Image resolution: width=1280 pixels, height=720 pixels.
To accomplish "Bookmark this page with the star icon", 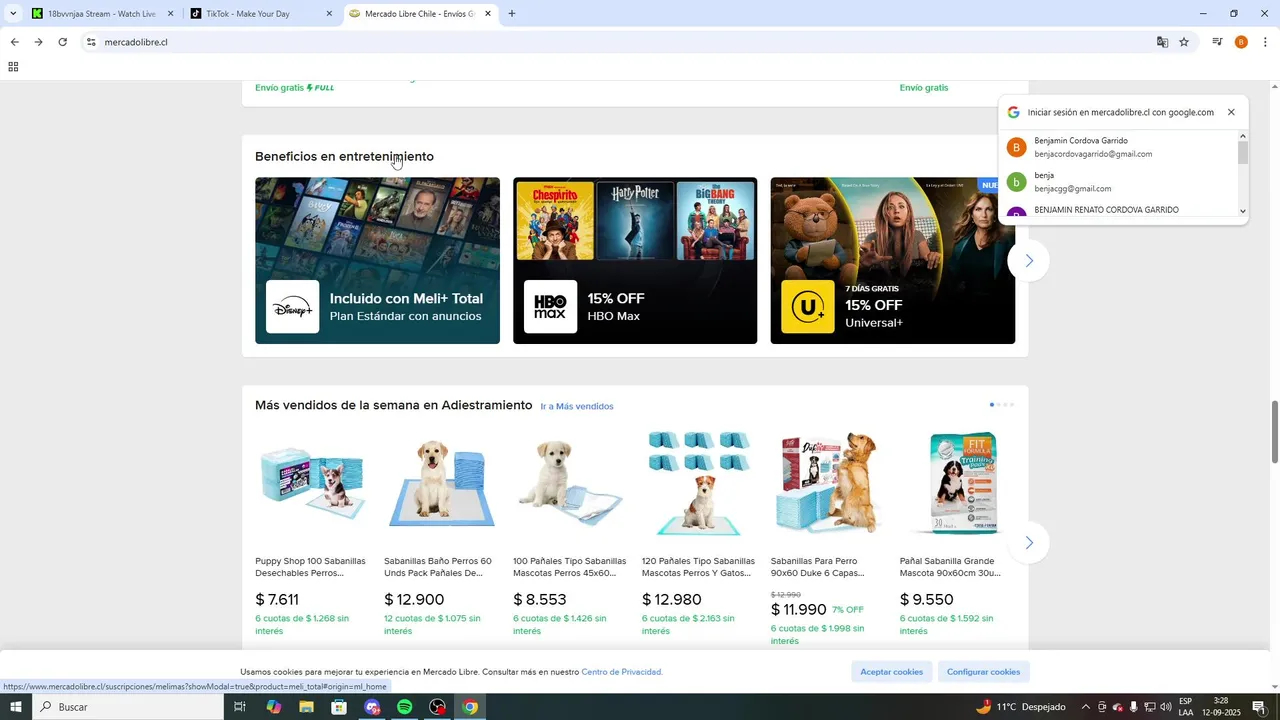I will (1184, 42).
